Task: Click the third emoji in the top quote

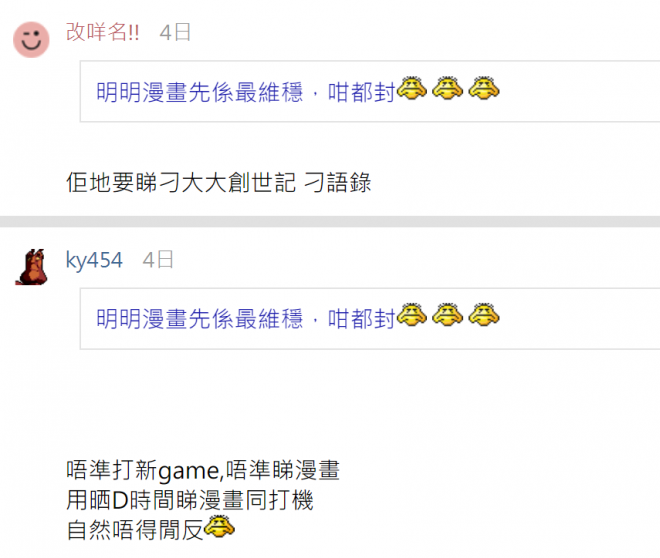Action: [484, 88]
